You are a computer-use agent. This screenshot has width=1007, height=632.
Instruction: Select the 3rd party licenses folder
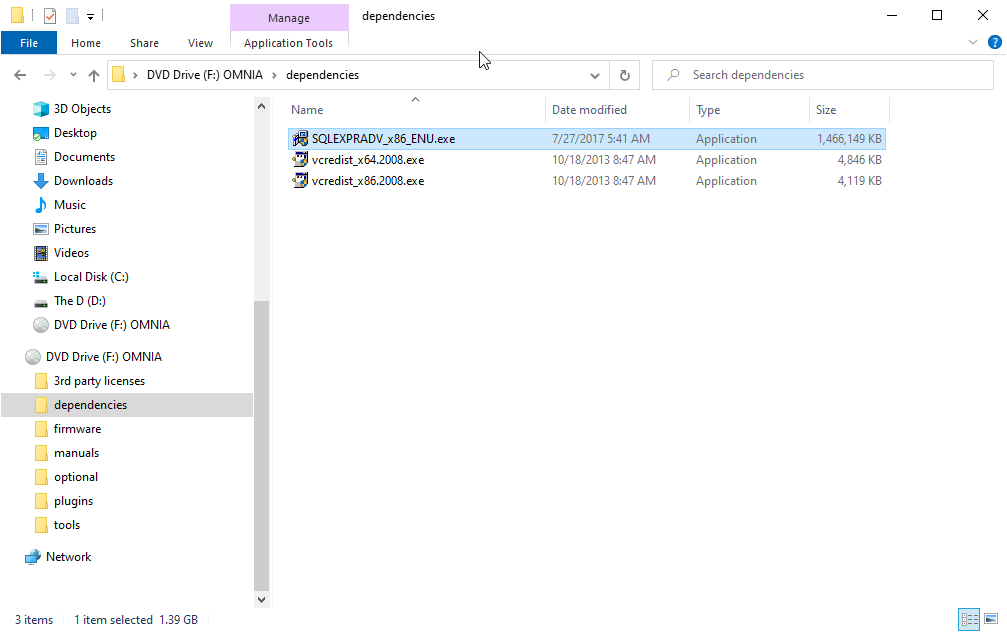point(99,382)
